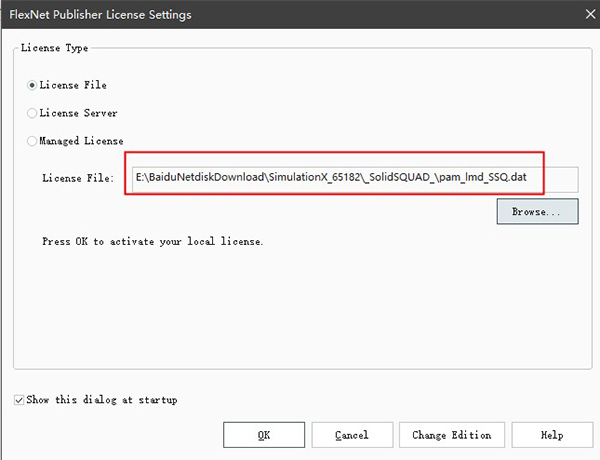
Task: Click the "Managed License" label text
Action: click(x=82, y=141)
